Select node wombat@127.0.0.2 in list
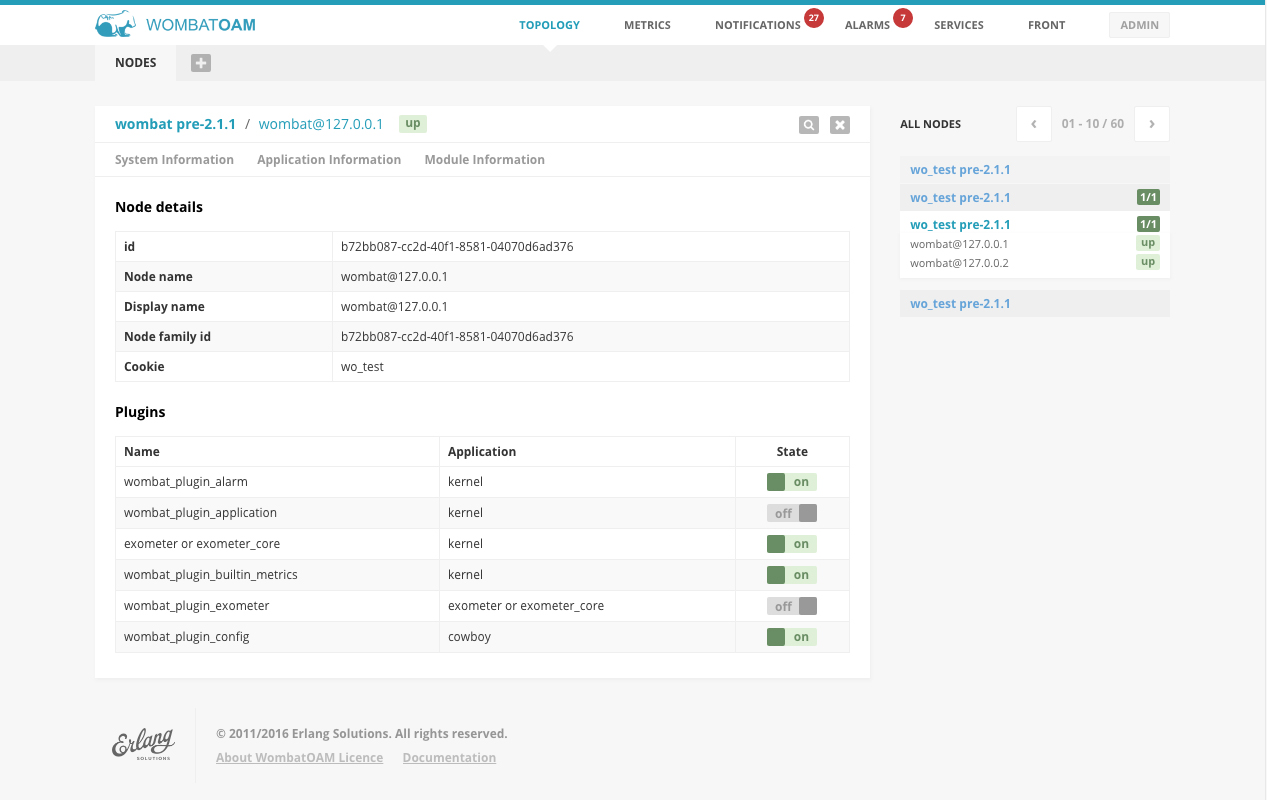 click(x=959, y=263)
